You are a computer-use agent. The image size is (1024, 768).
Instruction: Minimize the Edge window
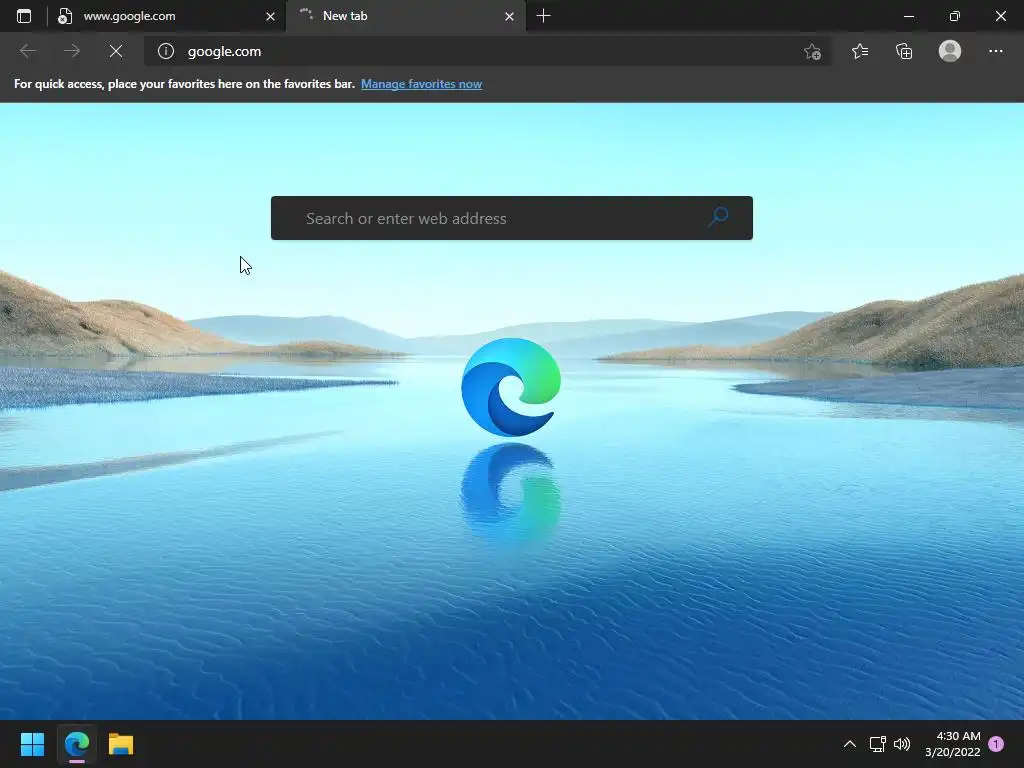coord(908,16)
